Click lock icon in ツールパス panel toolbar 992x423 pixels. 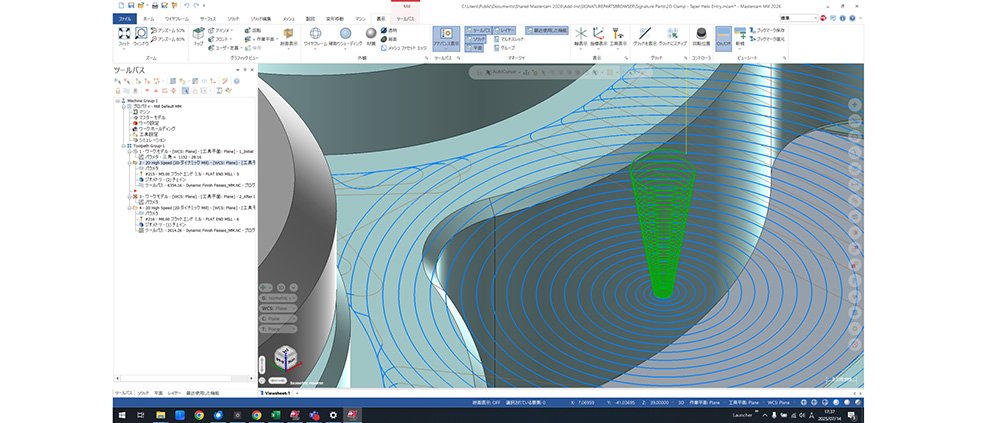tap(118, 91)
